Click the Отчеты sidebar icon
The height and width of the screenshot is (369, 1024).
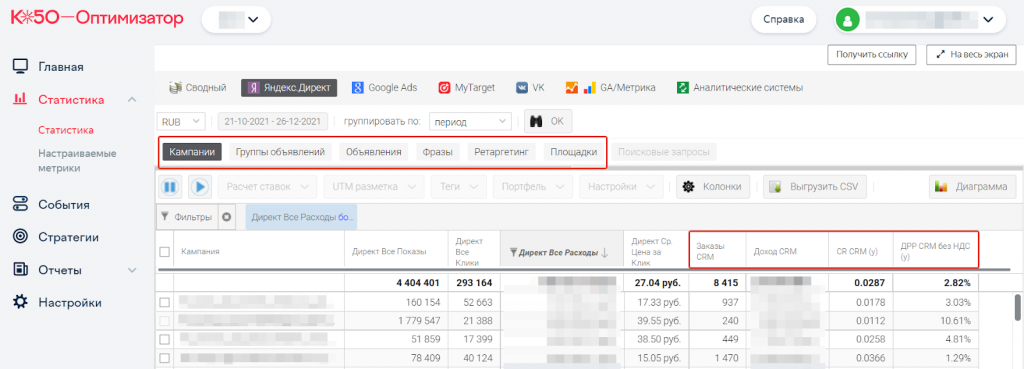click(21, 269)
